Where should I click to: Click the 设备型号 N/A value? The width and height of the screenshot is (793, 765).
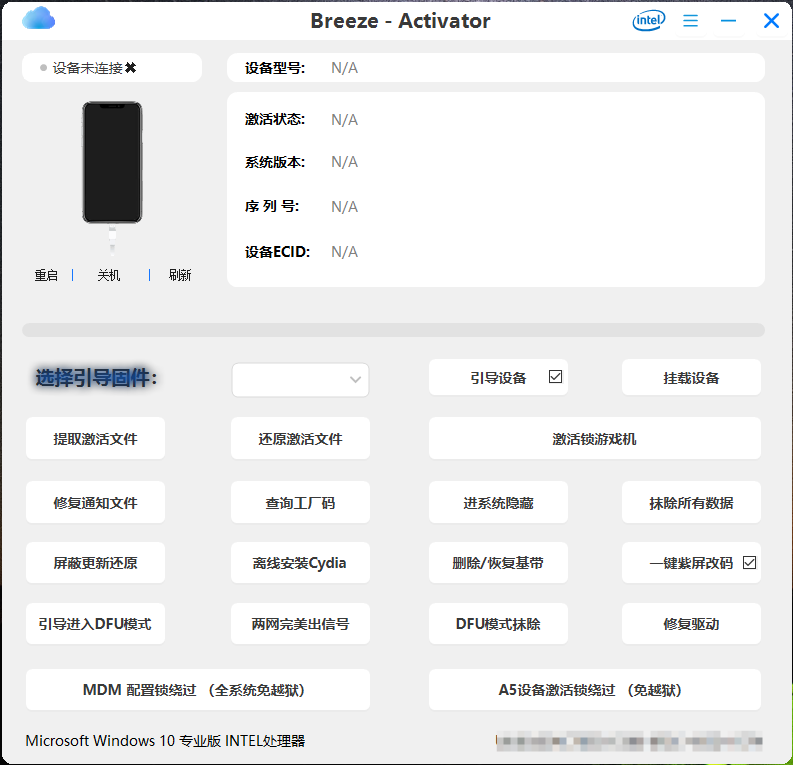[x=344, y=68]
